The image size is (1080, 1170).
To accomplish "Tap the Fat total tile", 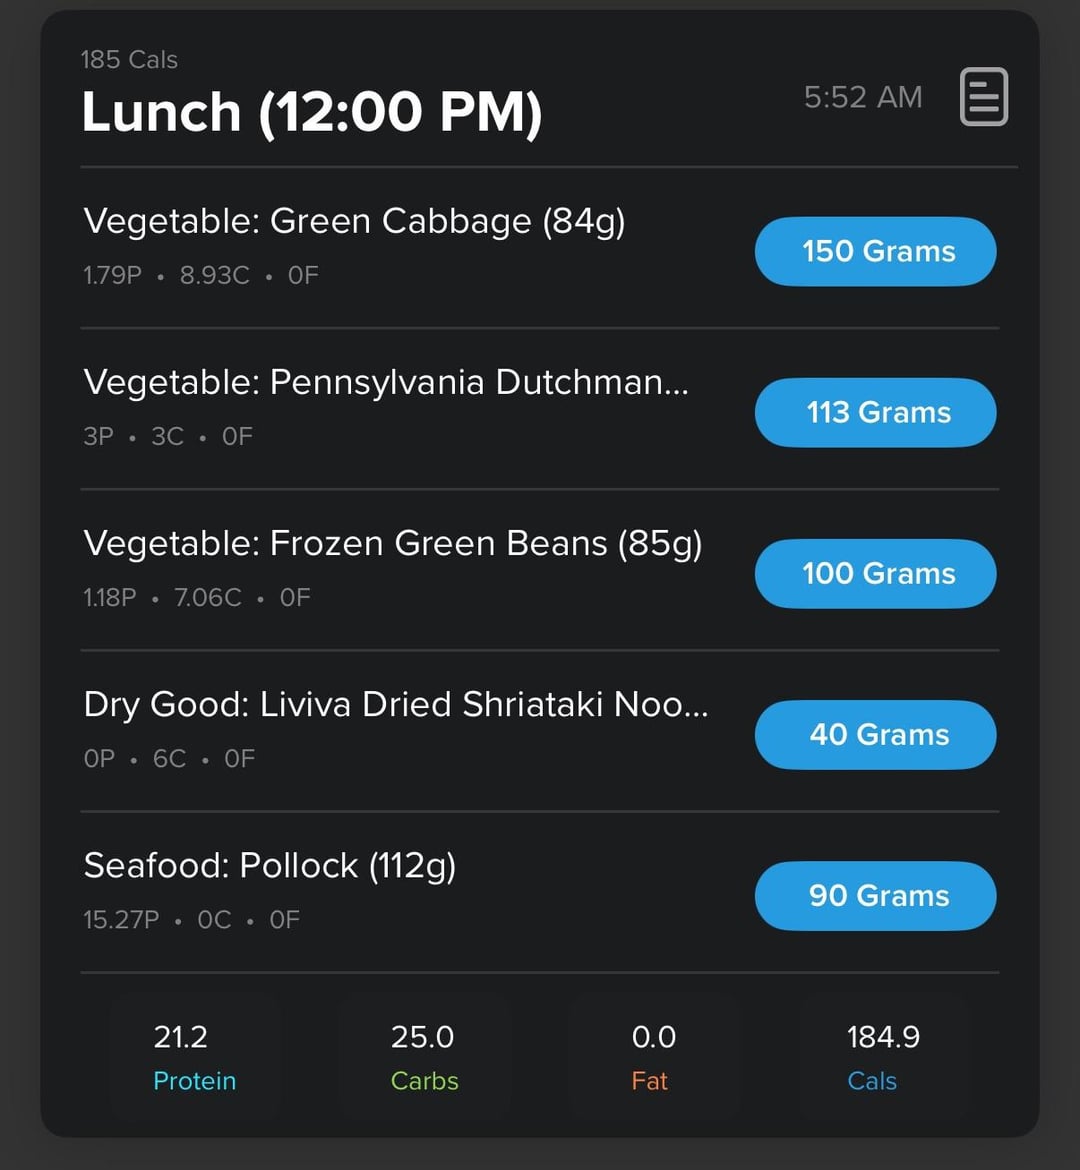I will click(x=652, y=1057).
